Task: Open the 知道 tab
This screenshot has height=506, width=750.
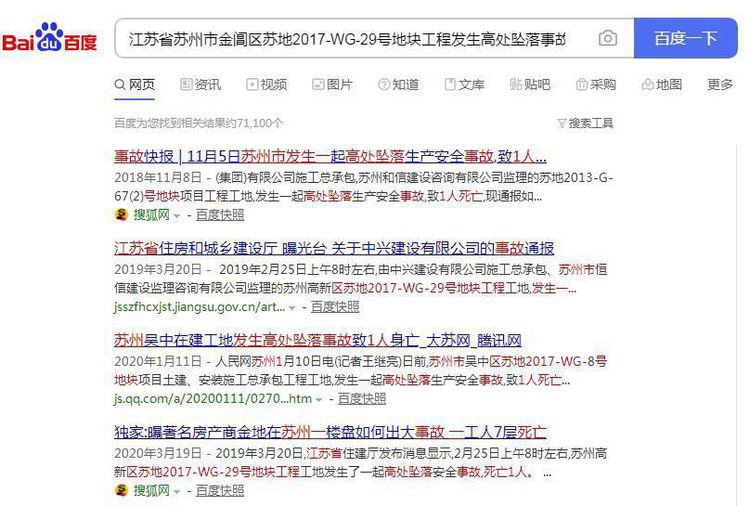Action: coord(398,85)
